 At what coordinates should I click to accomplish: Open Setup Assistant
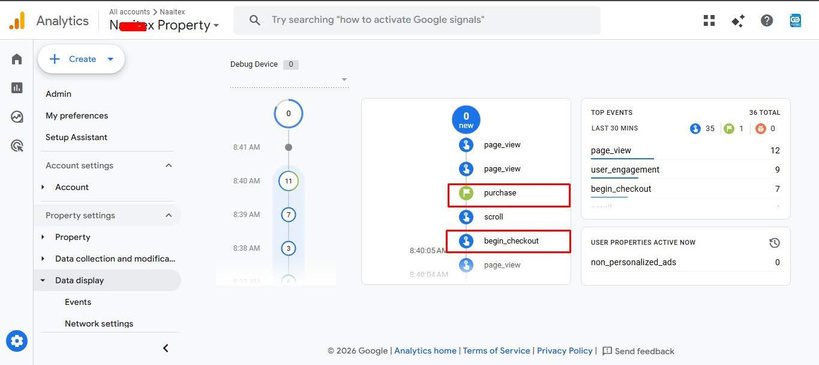pyautogui.click(x=76, y=137)
